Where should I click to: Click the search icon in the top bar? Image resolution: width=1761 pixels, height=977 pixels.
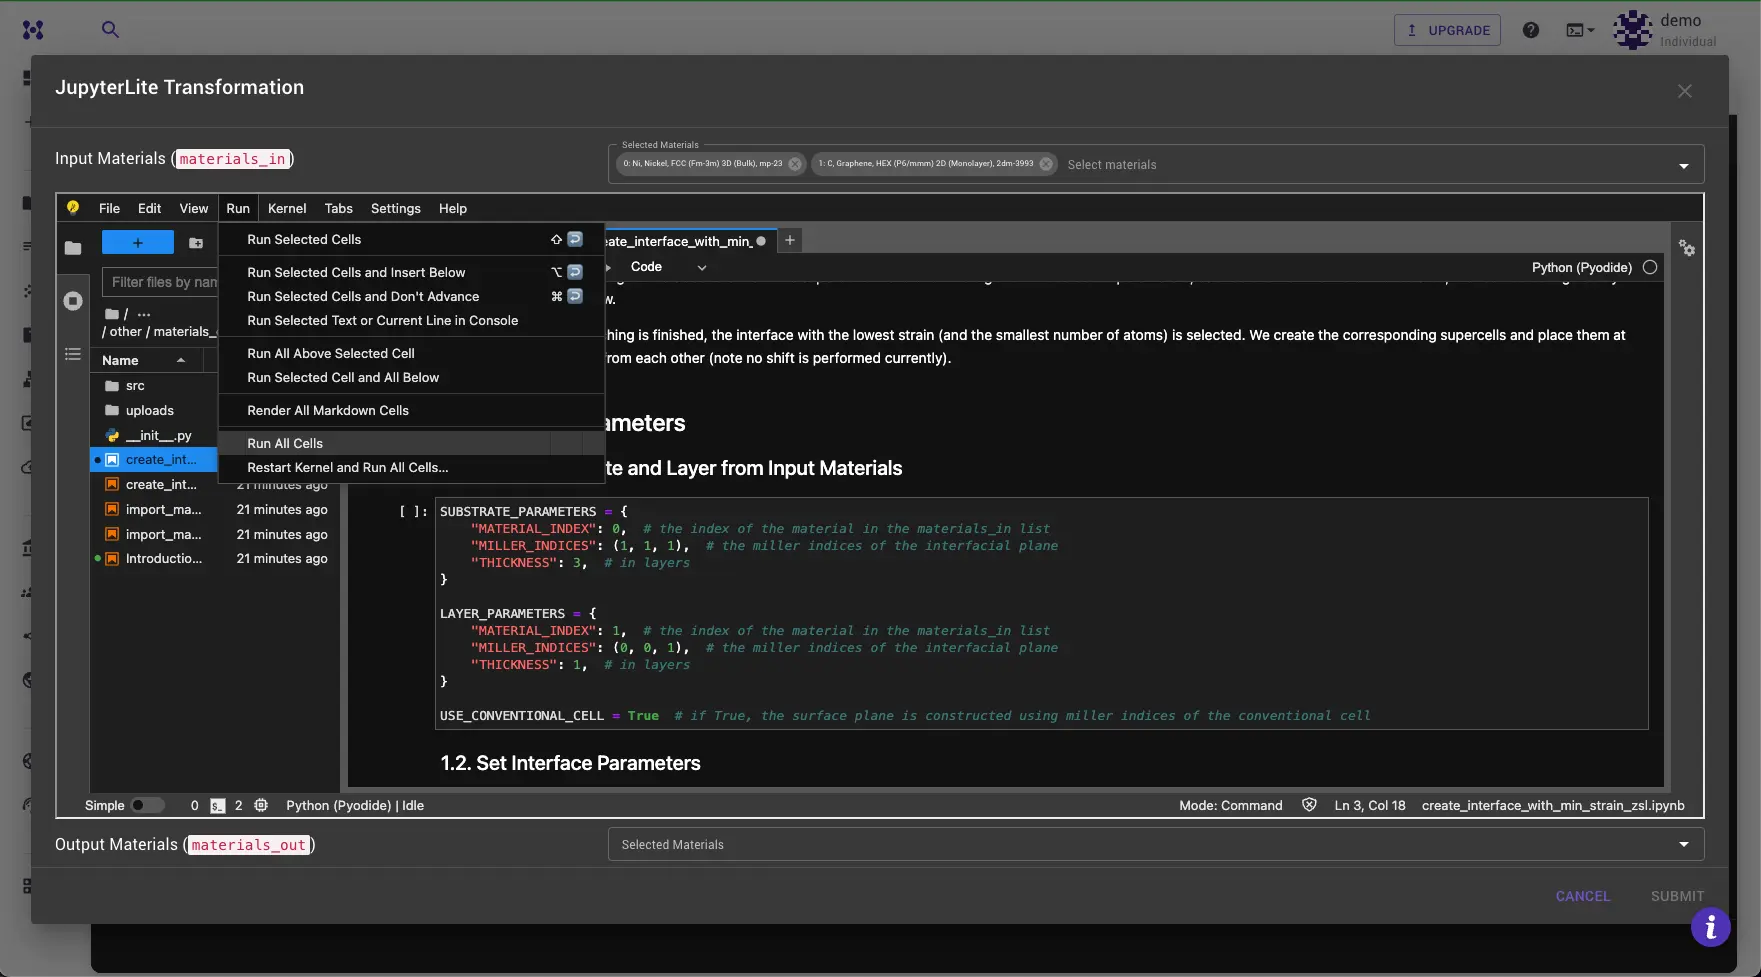pos(110,30)
